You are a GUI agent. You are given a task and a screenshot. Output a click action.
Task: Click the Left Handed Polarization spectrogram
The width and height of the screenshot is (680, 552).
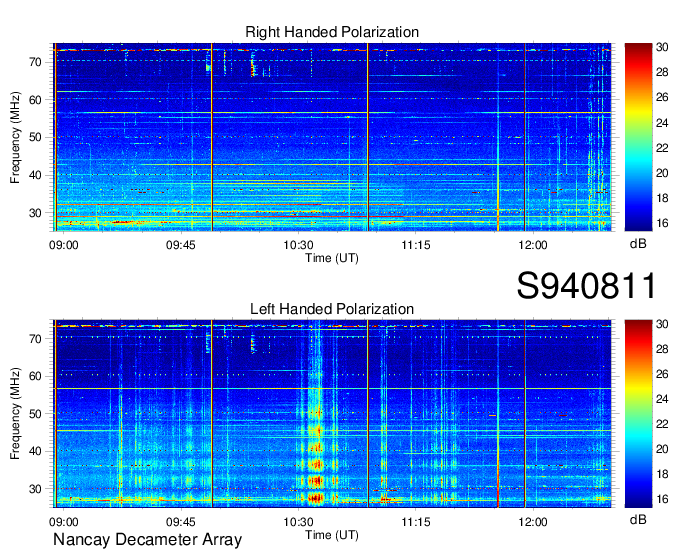pos(332,413)
